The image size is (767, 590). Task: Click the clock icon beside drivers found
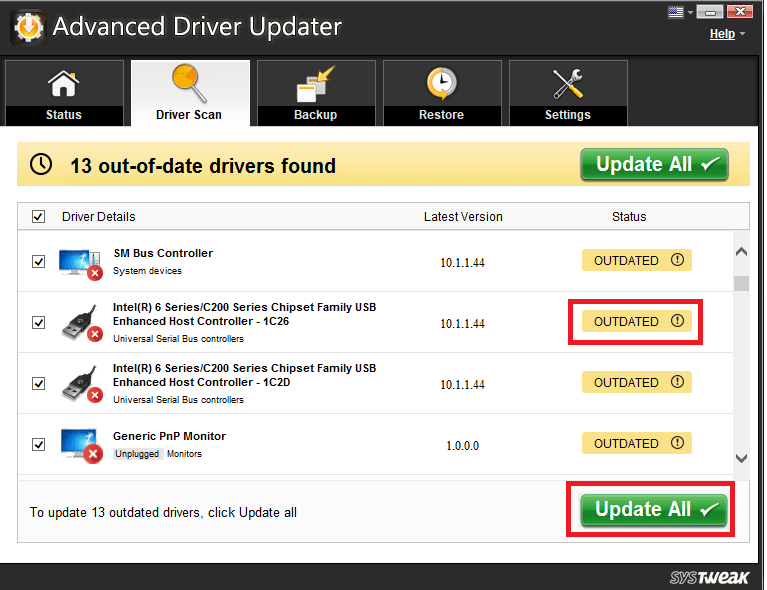pyautogui.click(x=41, y=164)
